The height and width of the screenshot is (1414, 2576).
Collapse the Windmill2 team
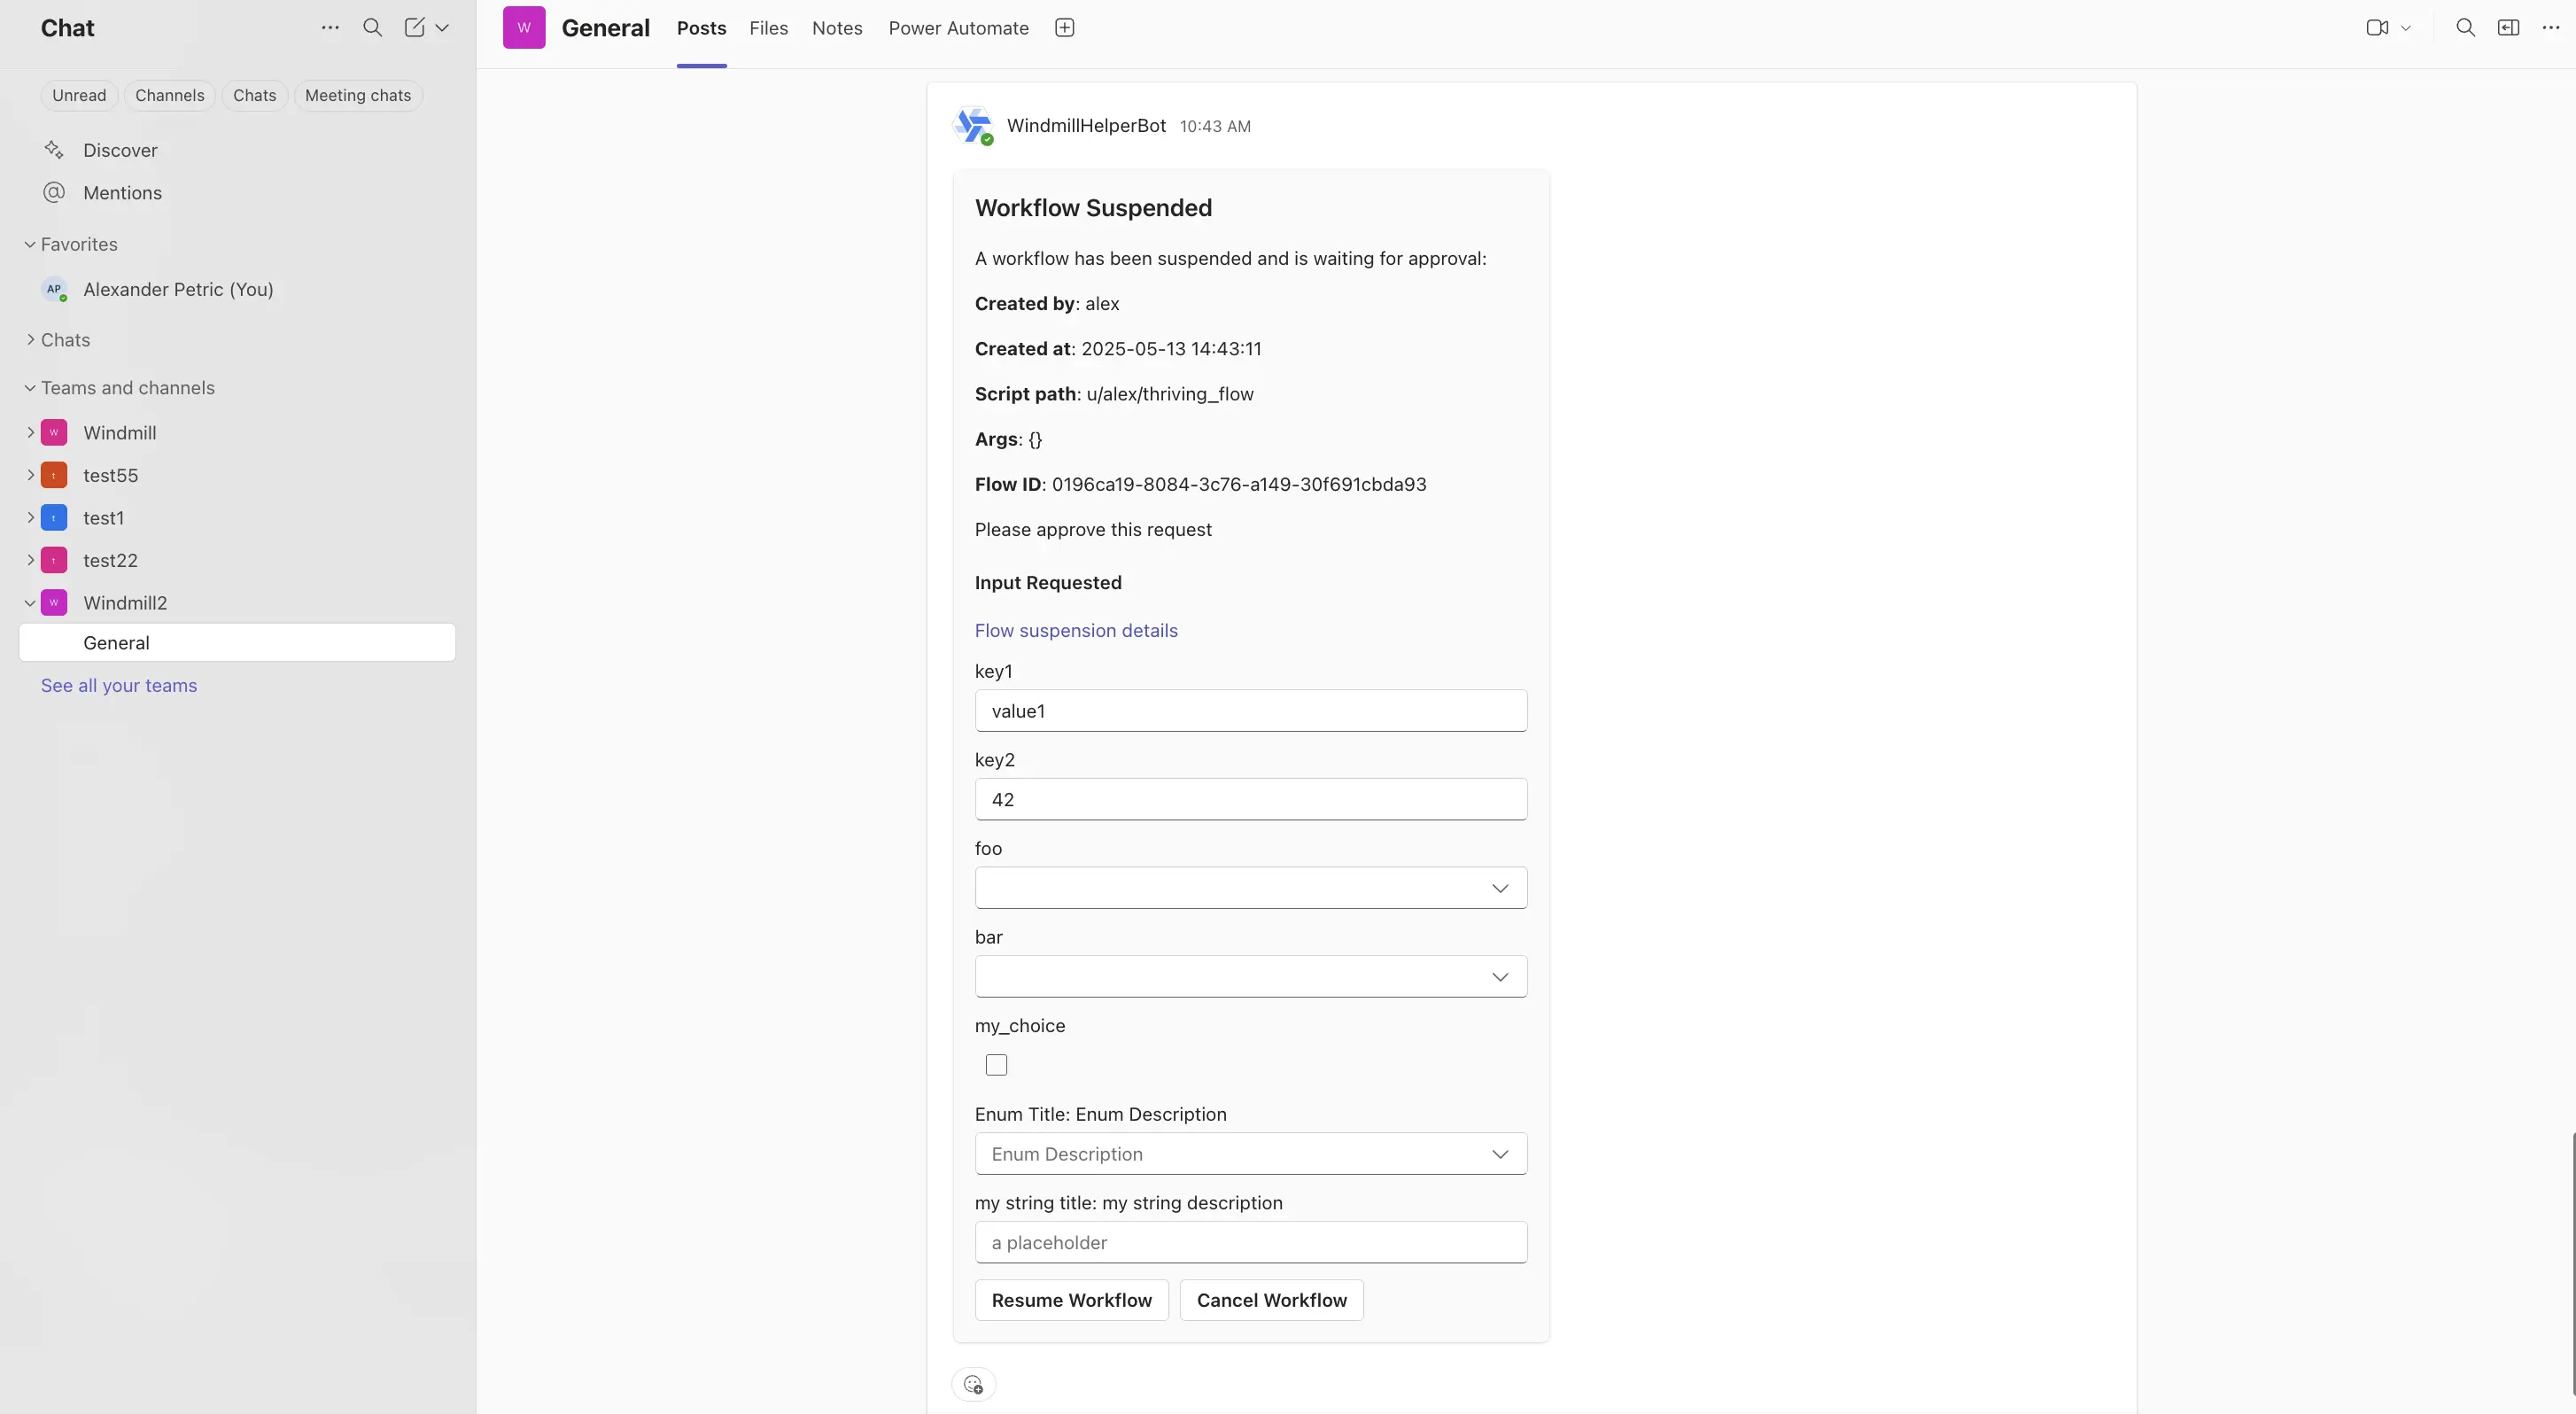coord(30,602)
